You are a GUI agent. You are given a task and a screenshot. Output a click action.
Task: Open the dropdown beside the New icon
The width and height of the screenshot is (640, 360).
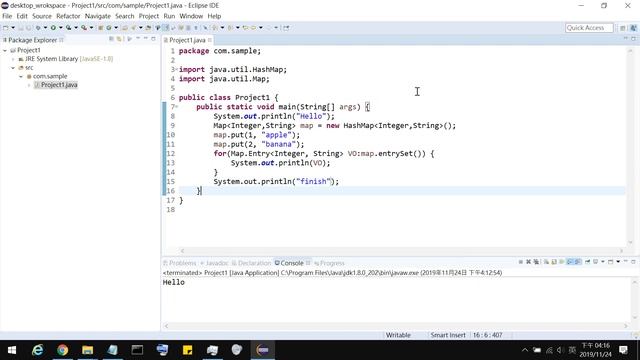click(13, 28)
